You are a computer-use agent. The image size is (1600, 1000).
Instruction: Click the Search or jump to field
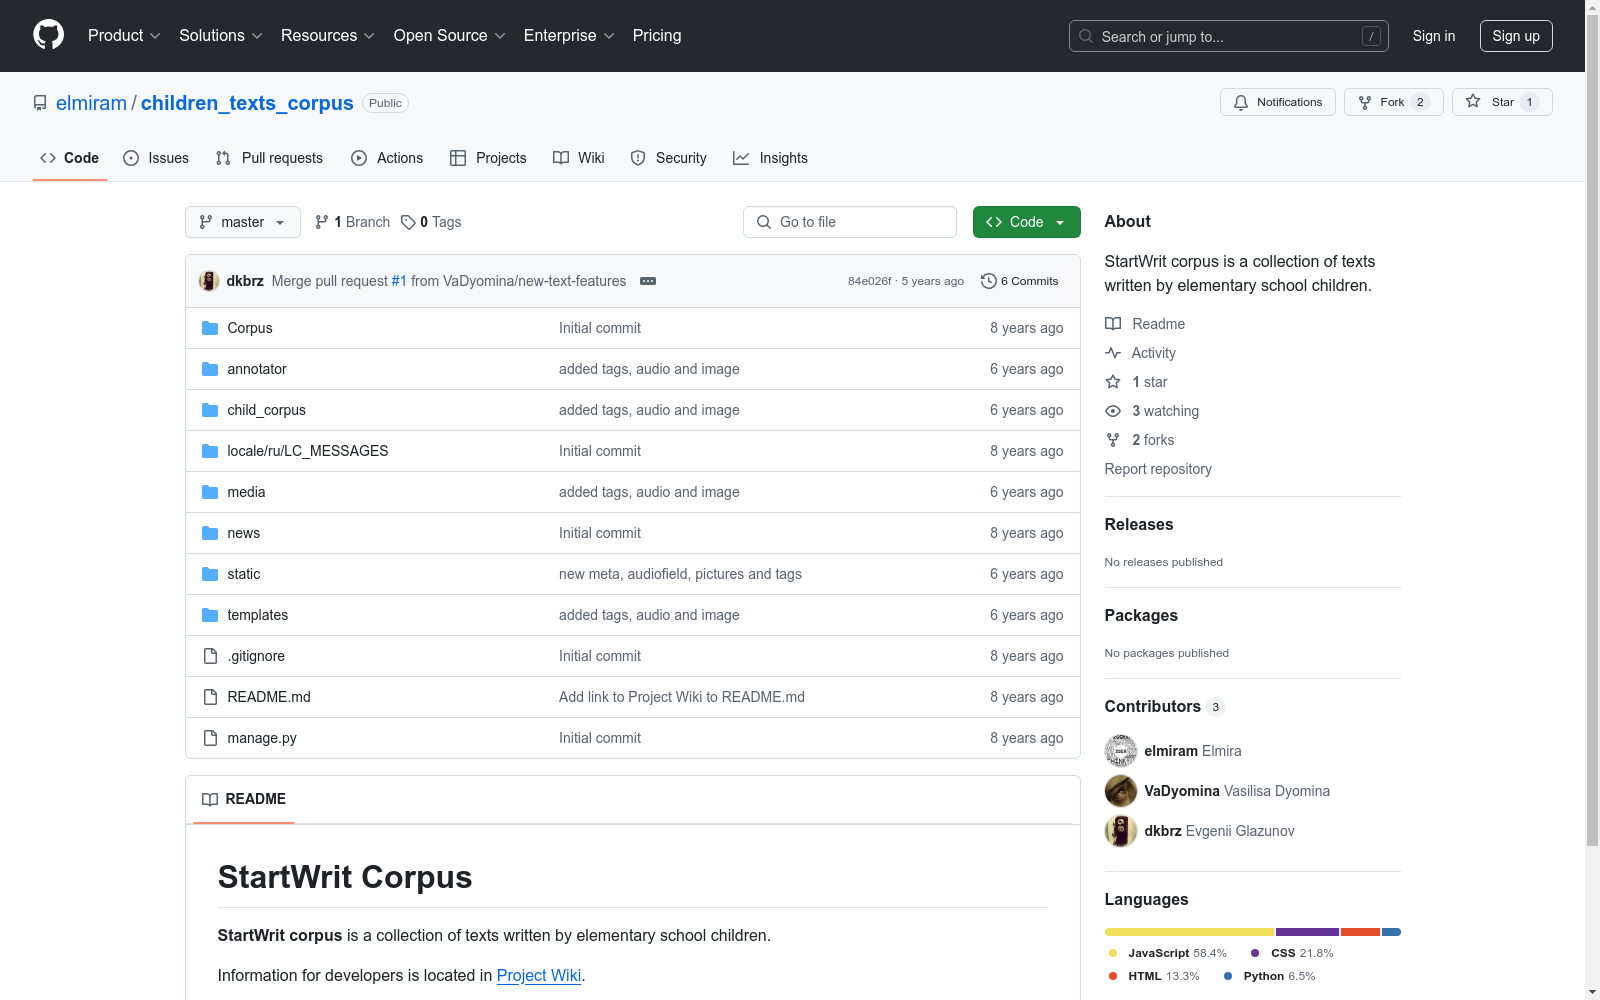point(1229,36)
